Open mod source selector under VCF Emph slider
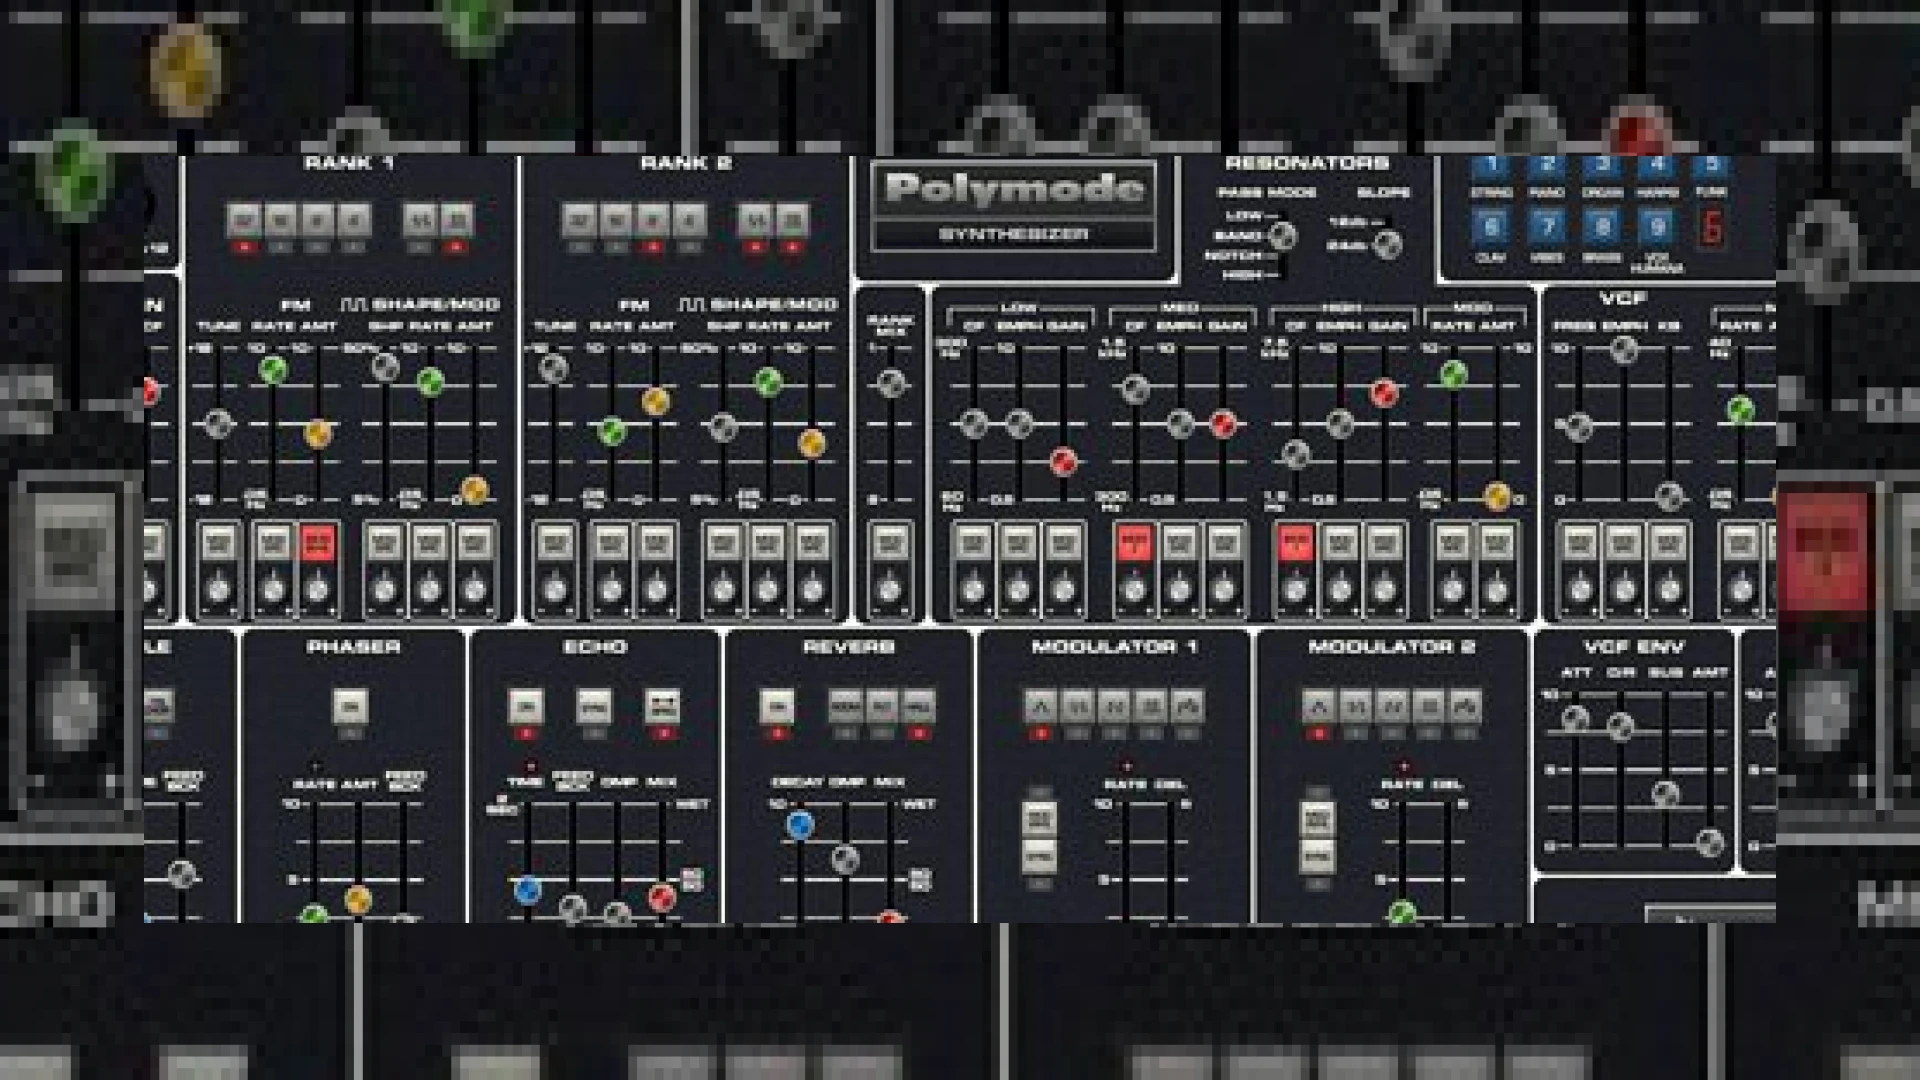 pyautogui.click(x=1624, y=544)
